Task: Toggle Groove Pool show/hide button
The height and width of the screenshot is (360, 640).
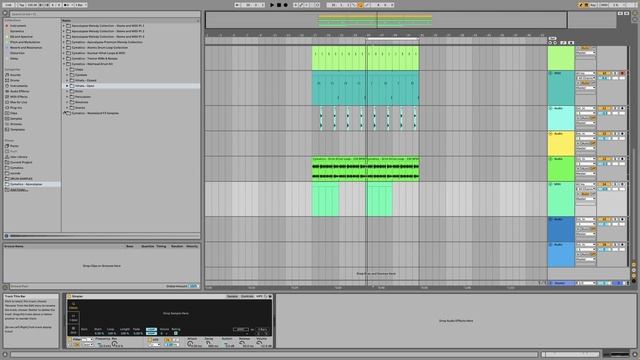Action: click(6, 287)
